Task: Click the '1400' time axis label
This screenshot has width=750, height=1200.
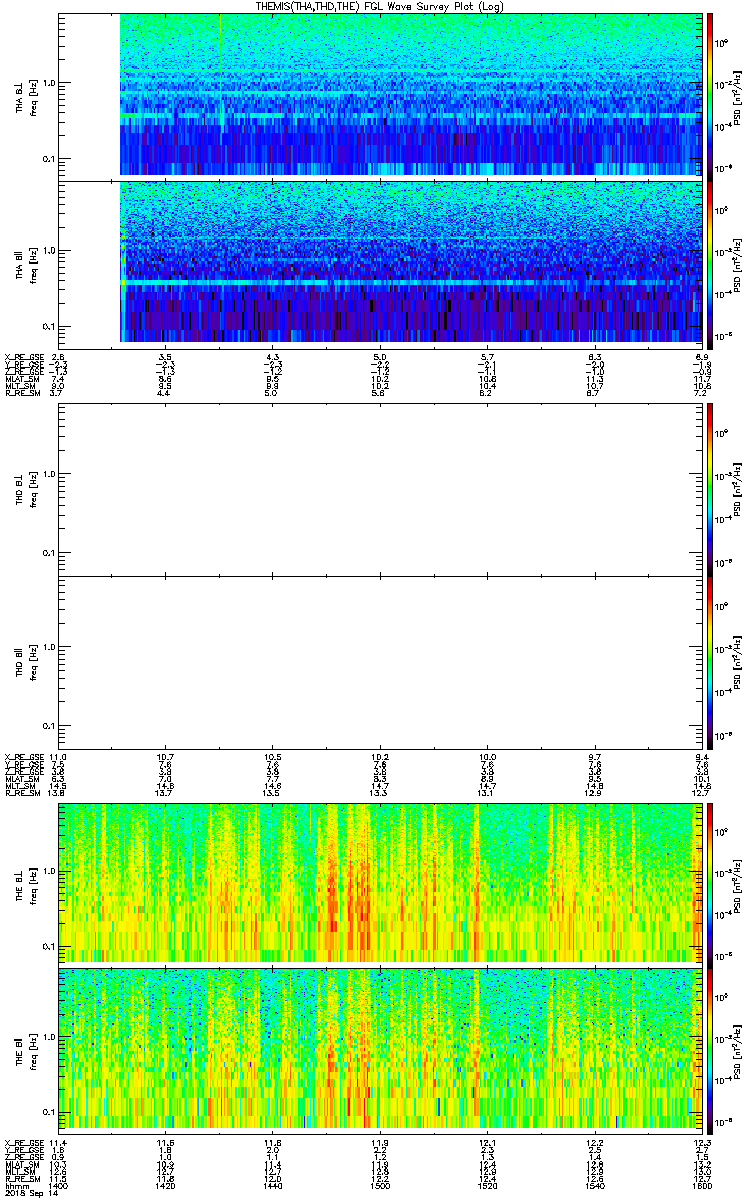Action: click(x=58, y=1185)
